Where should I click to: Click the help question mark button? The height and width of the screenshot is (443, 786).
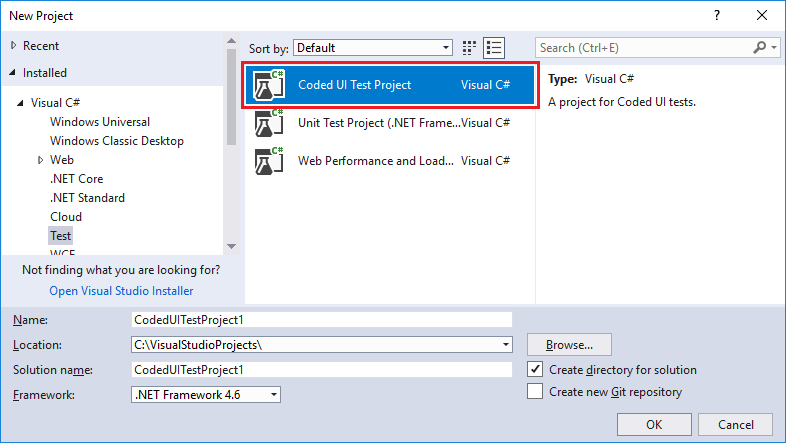click(717, 16)
